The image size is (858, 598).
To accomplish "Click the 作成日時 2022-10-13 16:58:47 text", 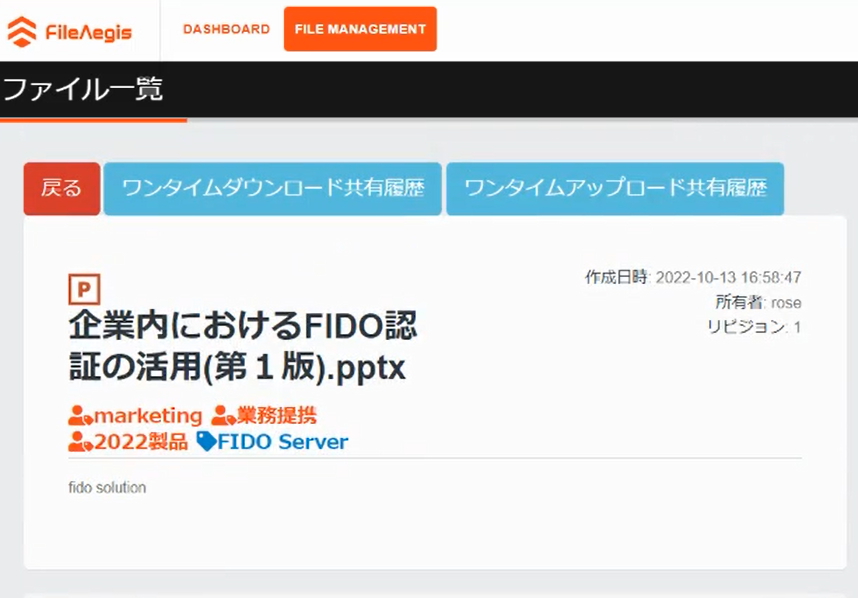I will coord(693,277).
